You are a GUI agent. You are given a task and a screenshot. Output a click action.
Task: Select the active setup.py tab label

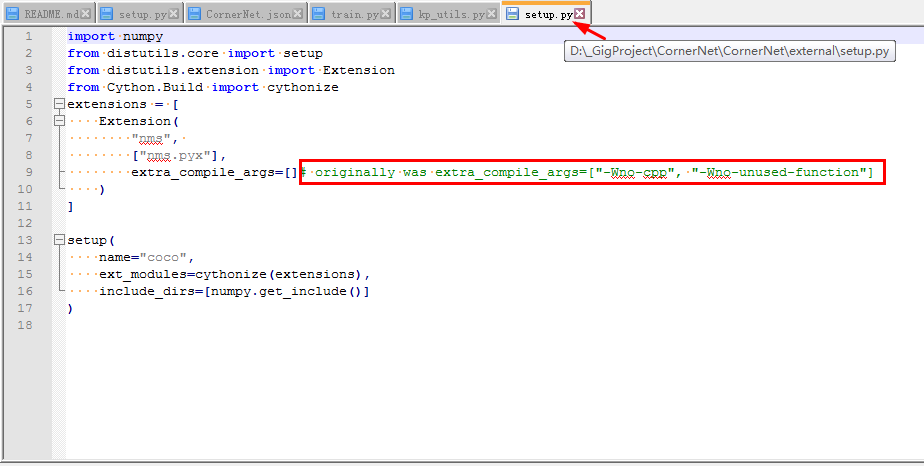pos(548,14)
